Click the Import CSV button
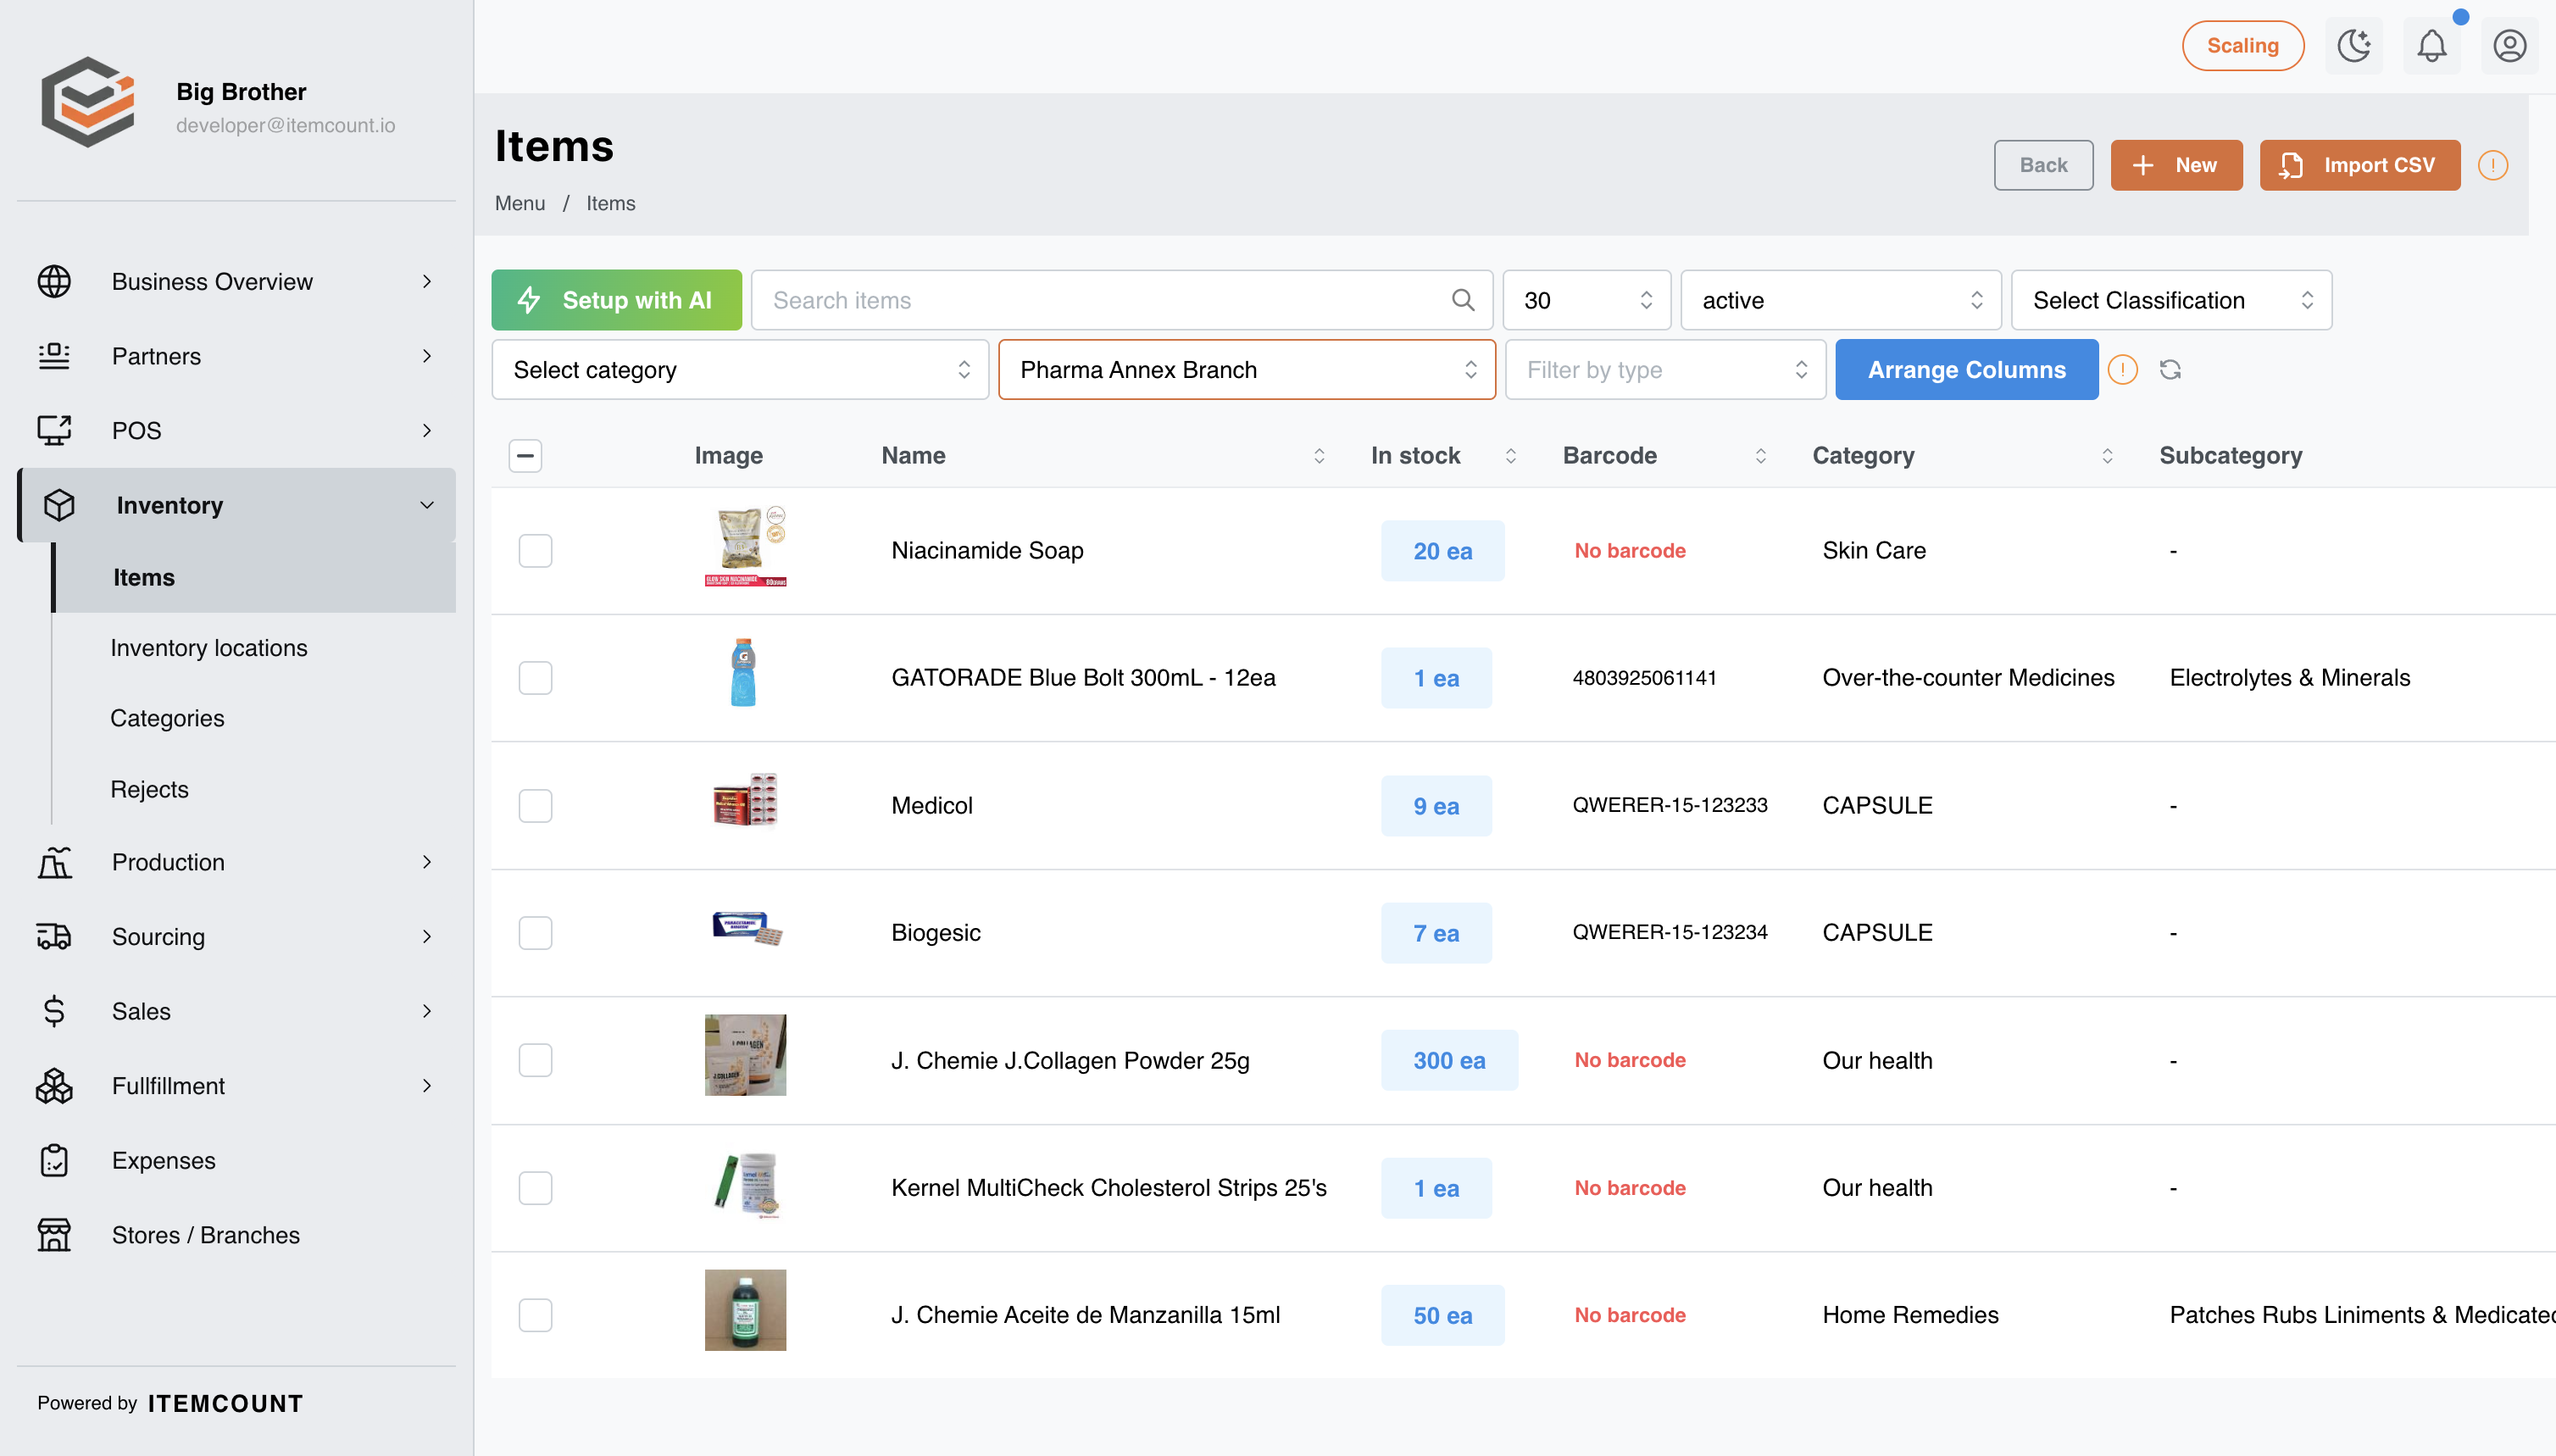The height and width of the screenshot is (1456, 2556). point(2360,165)
